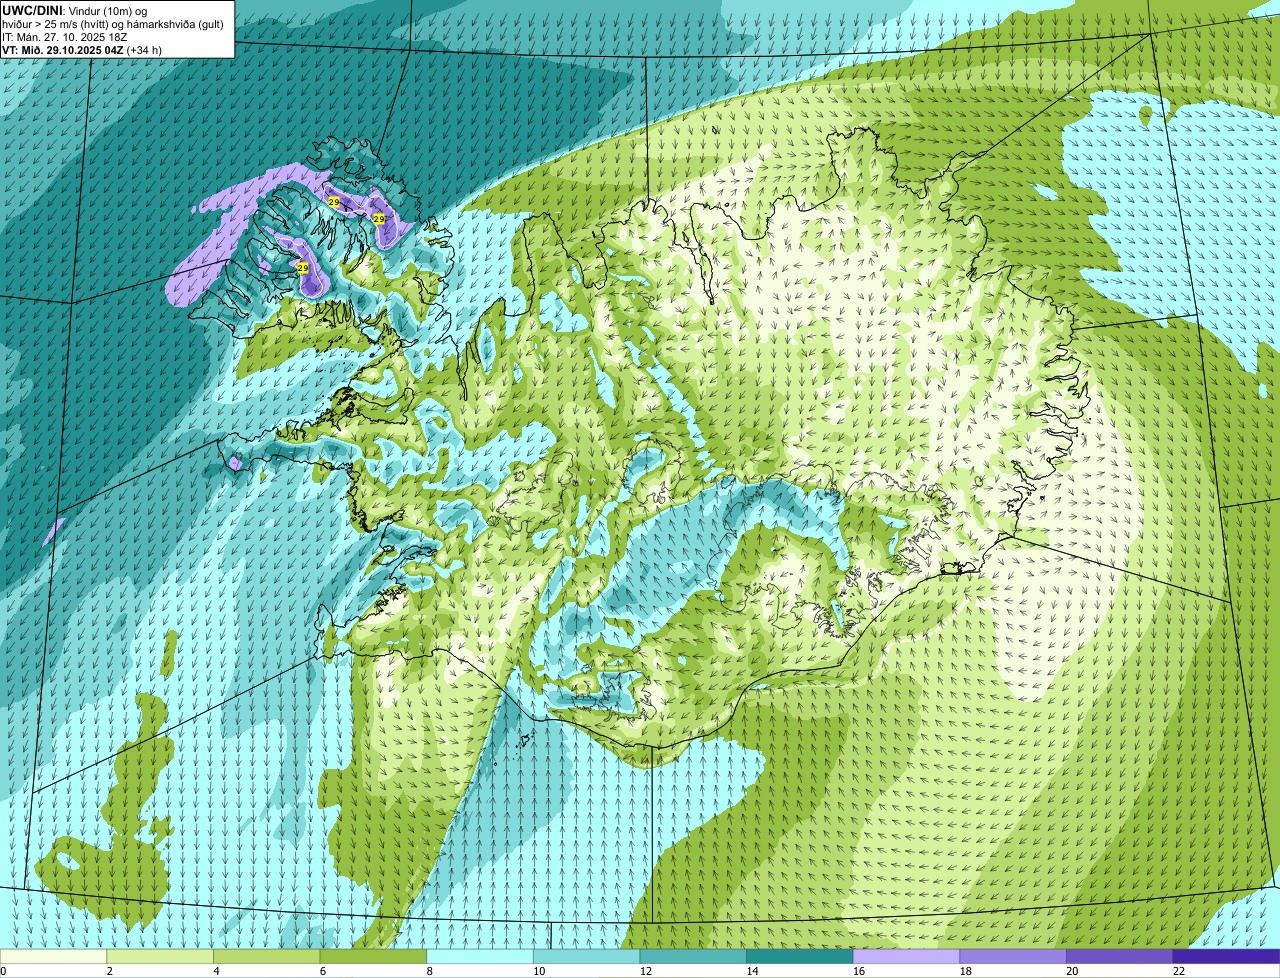Click the legend scale label '14'

(x=753, y=971)
